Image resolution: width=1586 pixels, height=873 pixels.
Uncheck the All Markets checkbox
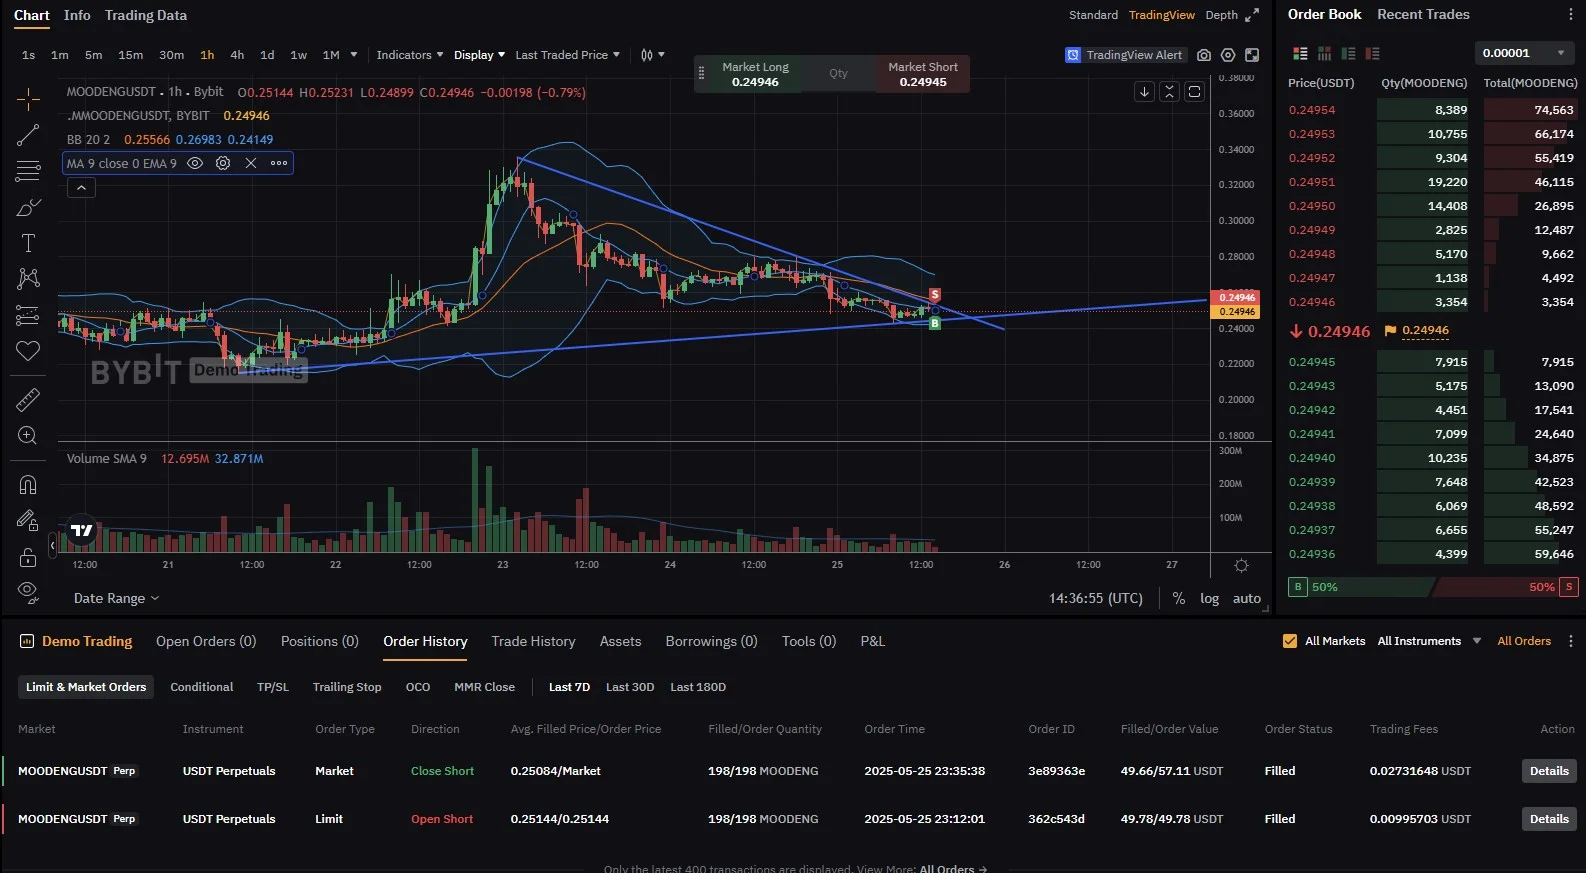tap(1290, 641)
